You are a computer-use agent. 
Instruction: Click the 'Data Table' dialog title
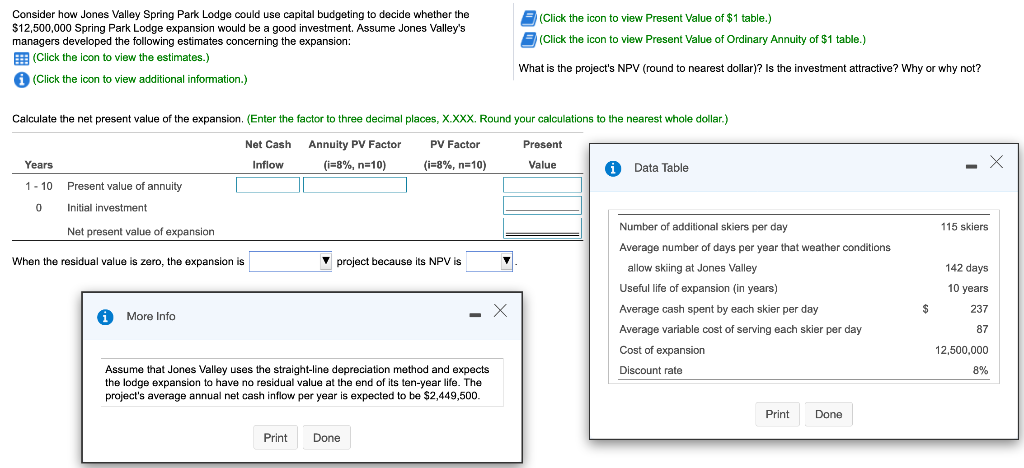pos(661,168)
